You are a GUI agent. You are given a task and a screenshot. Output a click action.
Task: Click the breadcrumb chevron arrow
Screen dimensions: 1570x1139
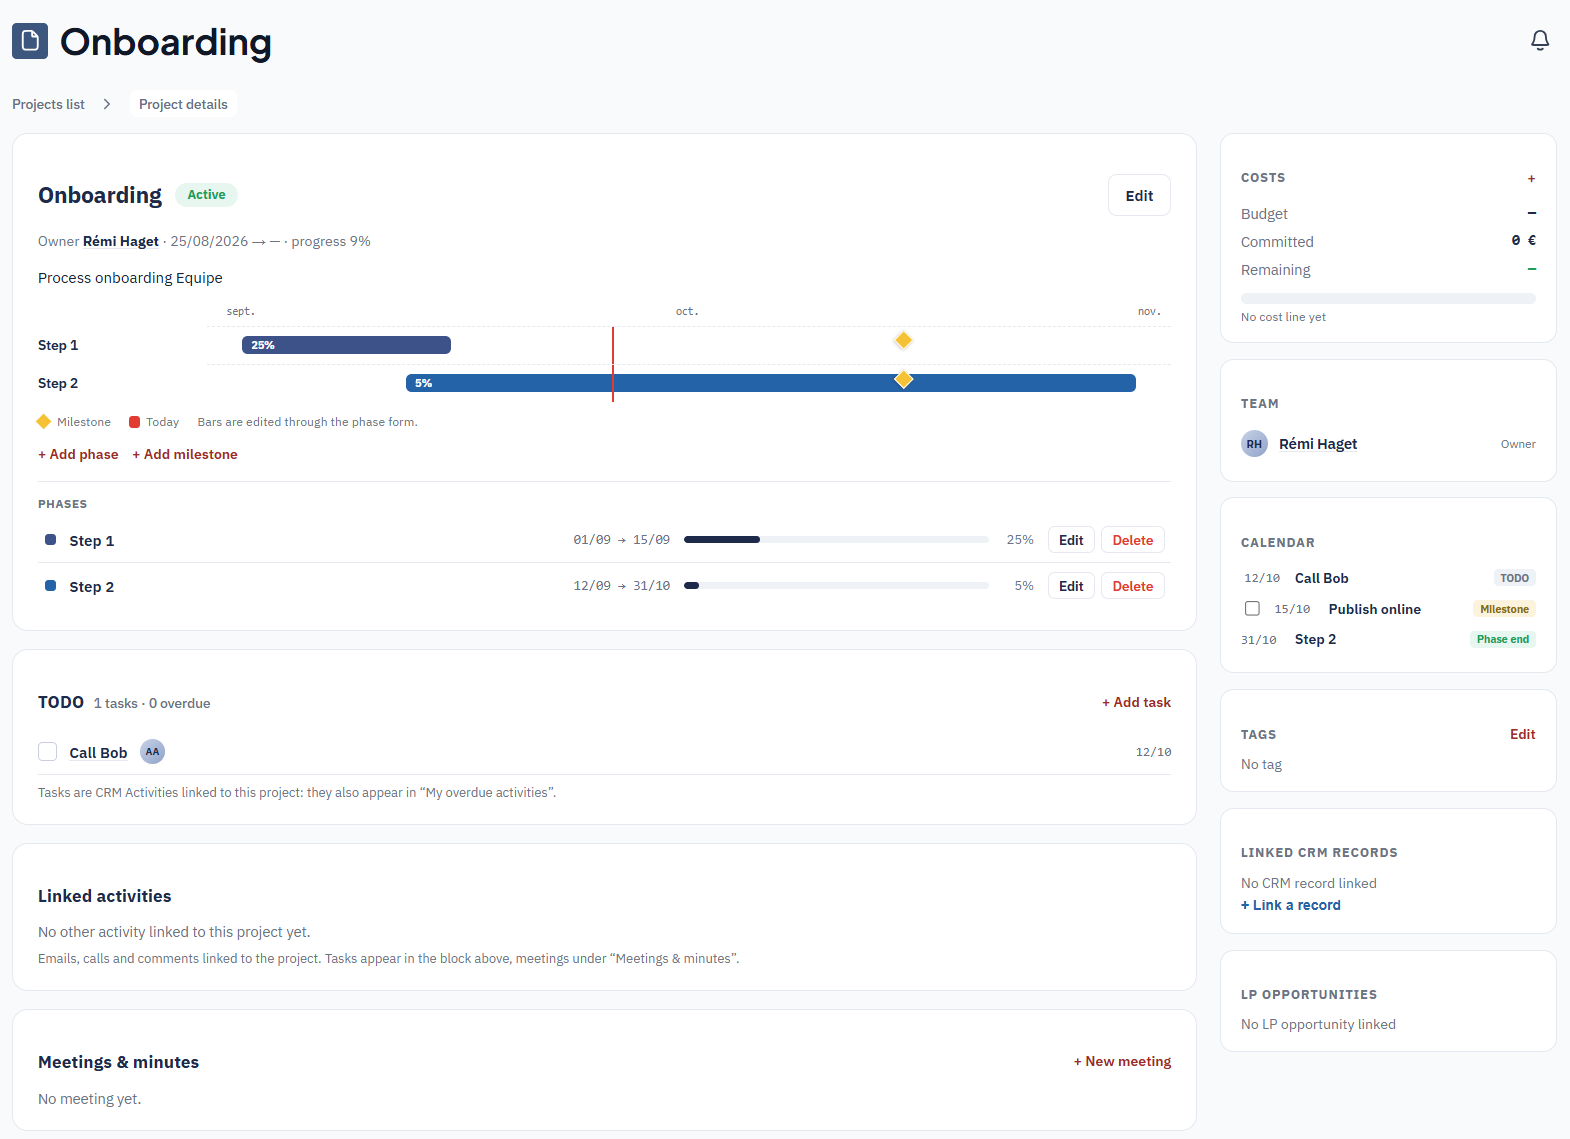click(x=107, y=104)
